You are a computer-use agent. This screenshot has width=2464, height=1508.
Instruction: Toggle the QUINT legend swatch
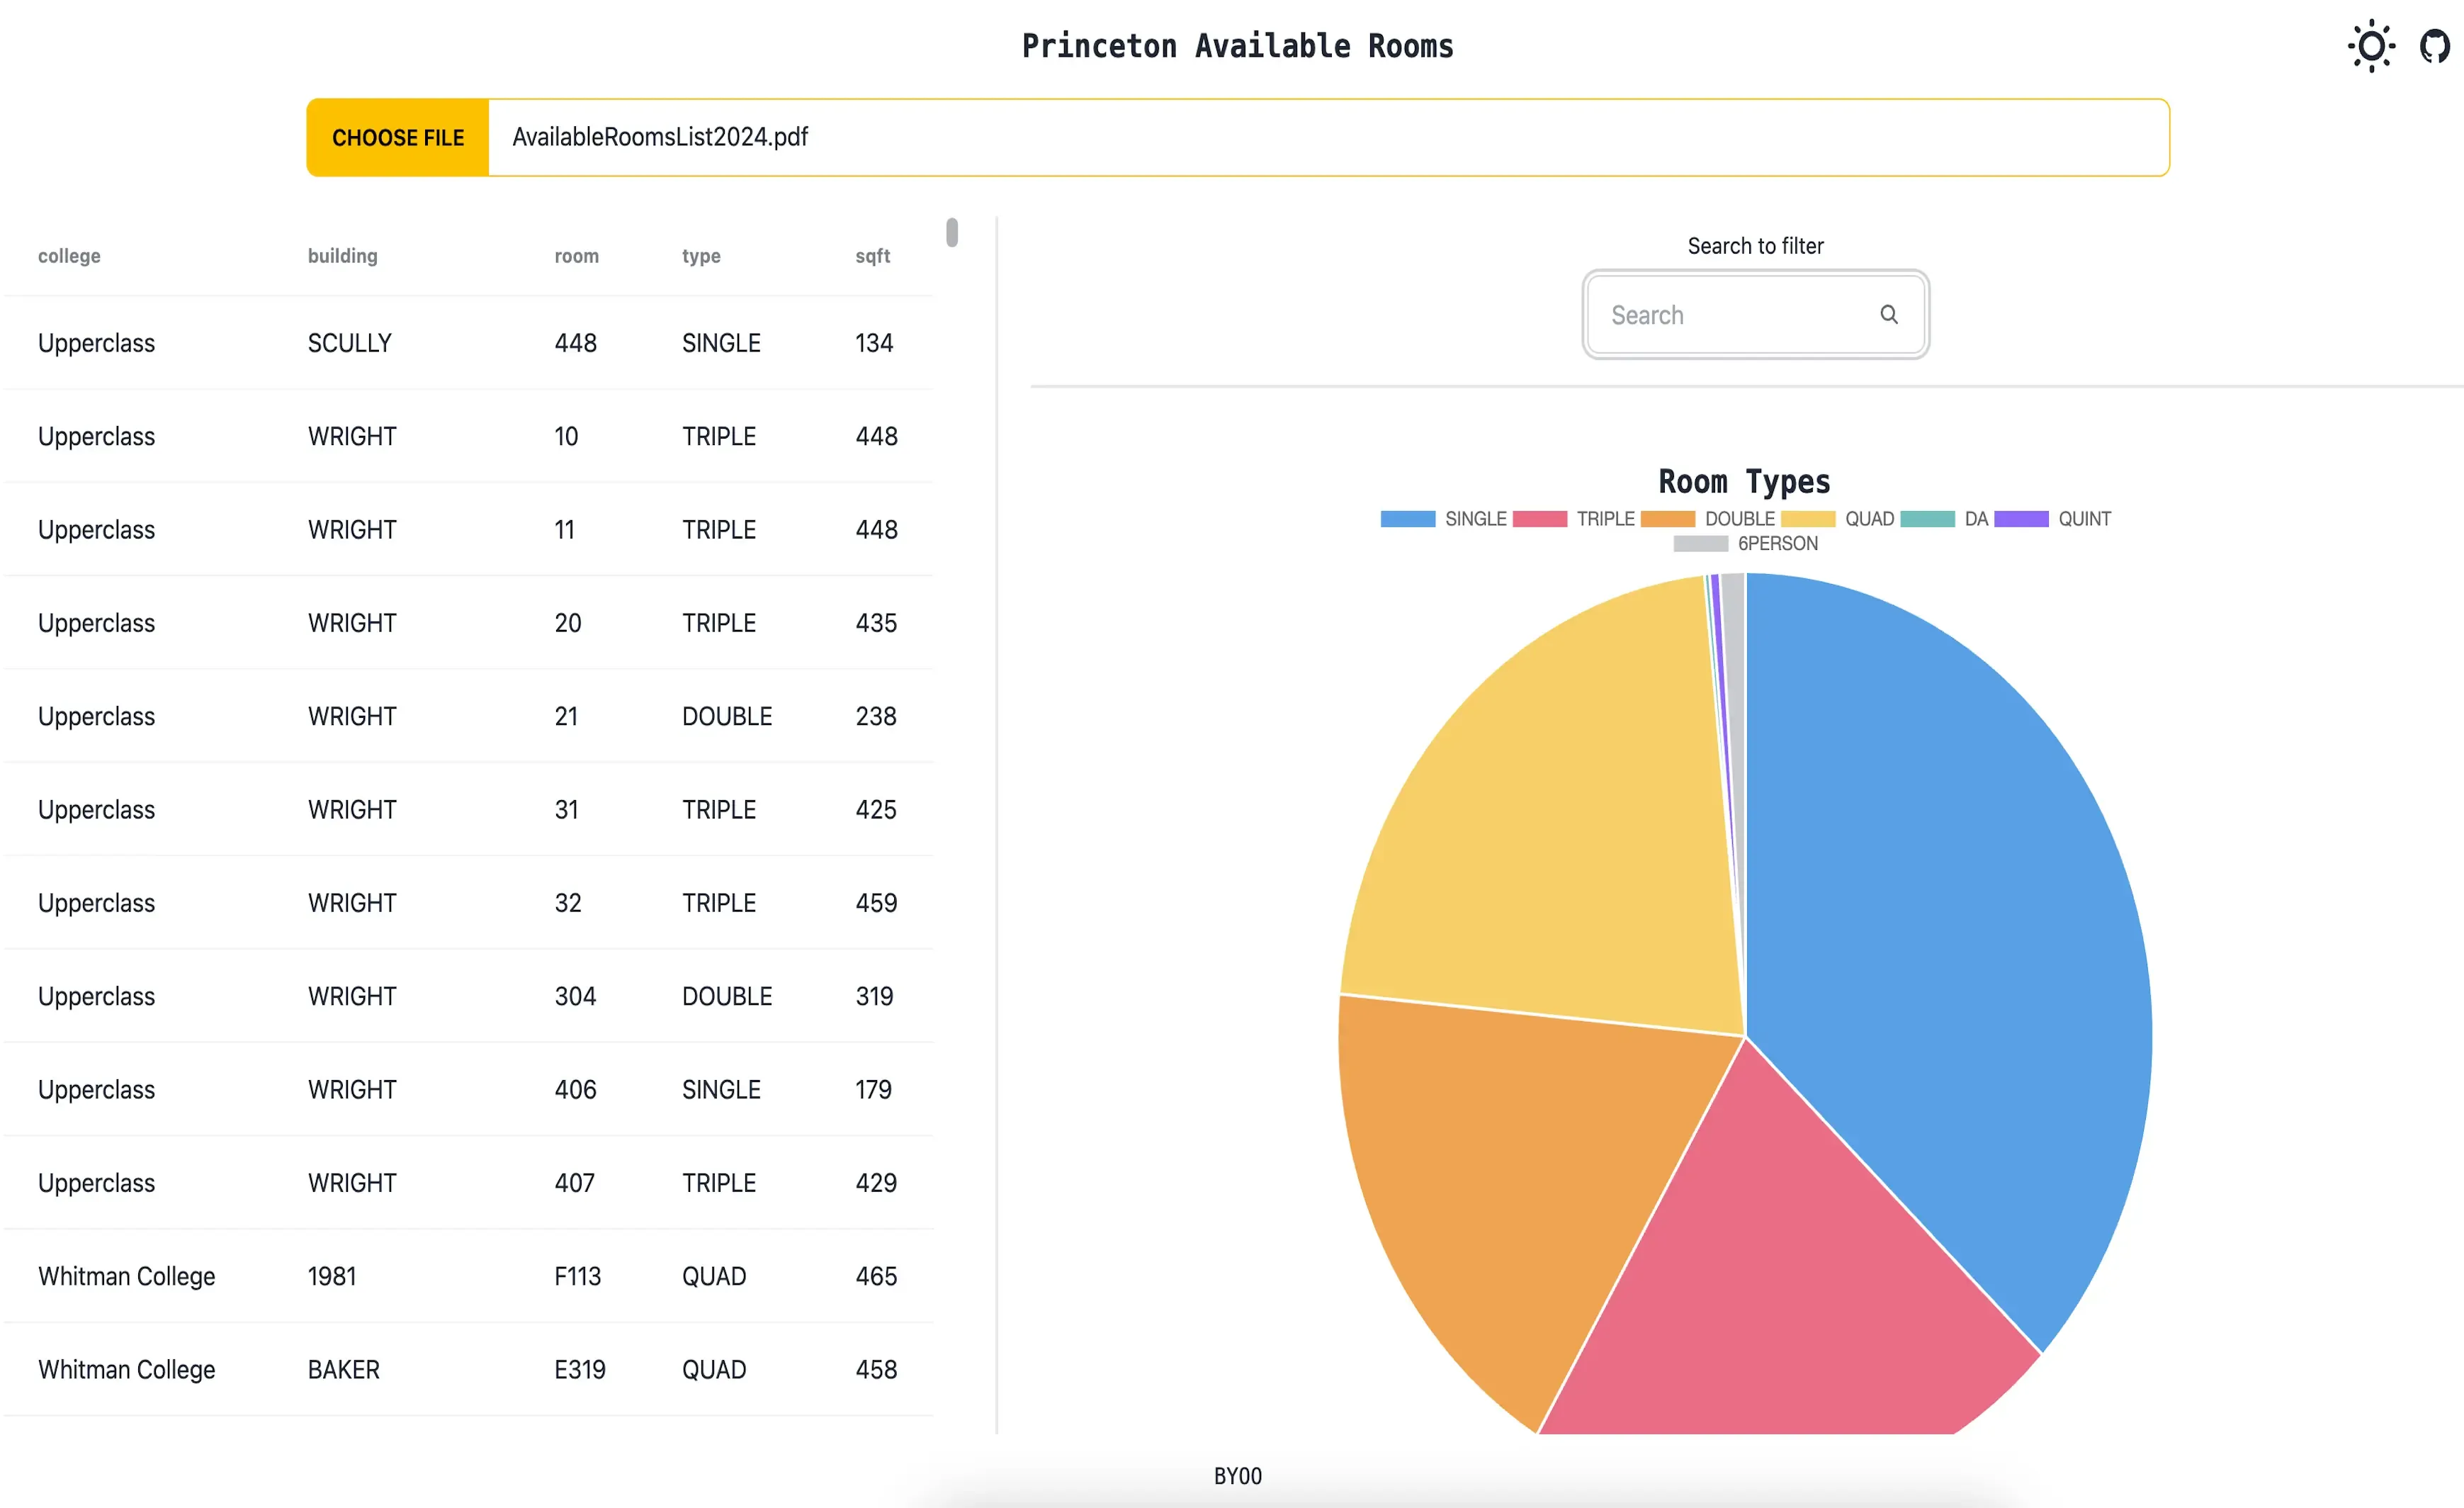(2021, 519)
